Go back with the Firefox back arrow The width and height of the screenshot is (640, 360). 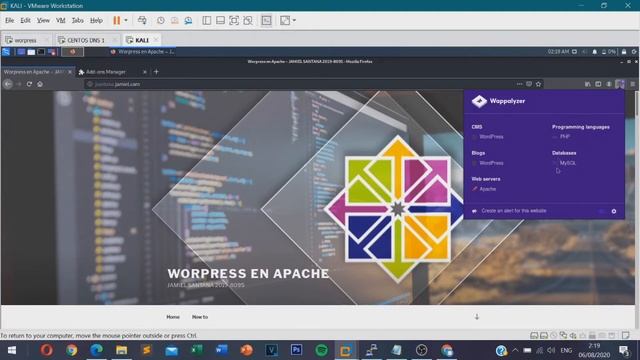click(x=8, y=84)
